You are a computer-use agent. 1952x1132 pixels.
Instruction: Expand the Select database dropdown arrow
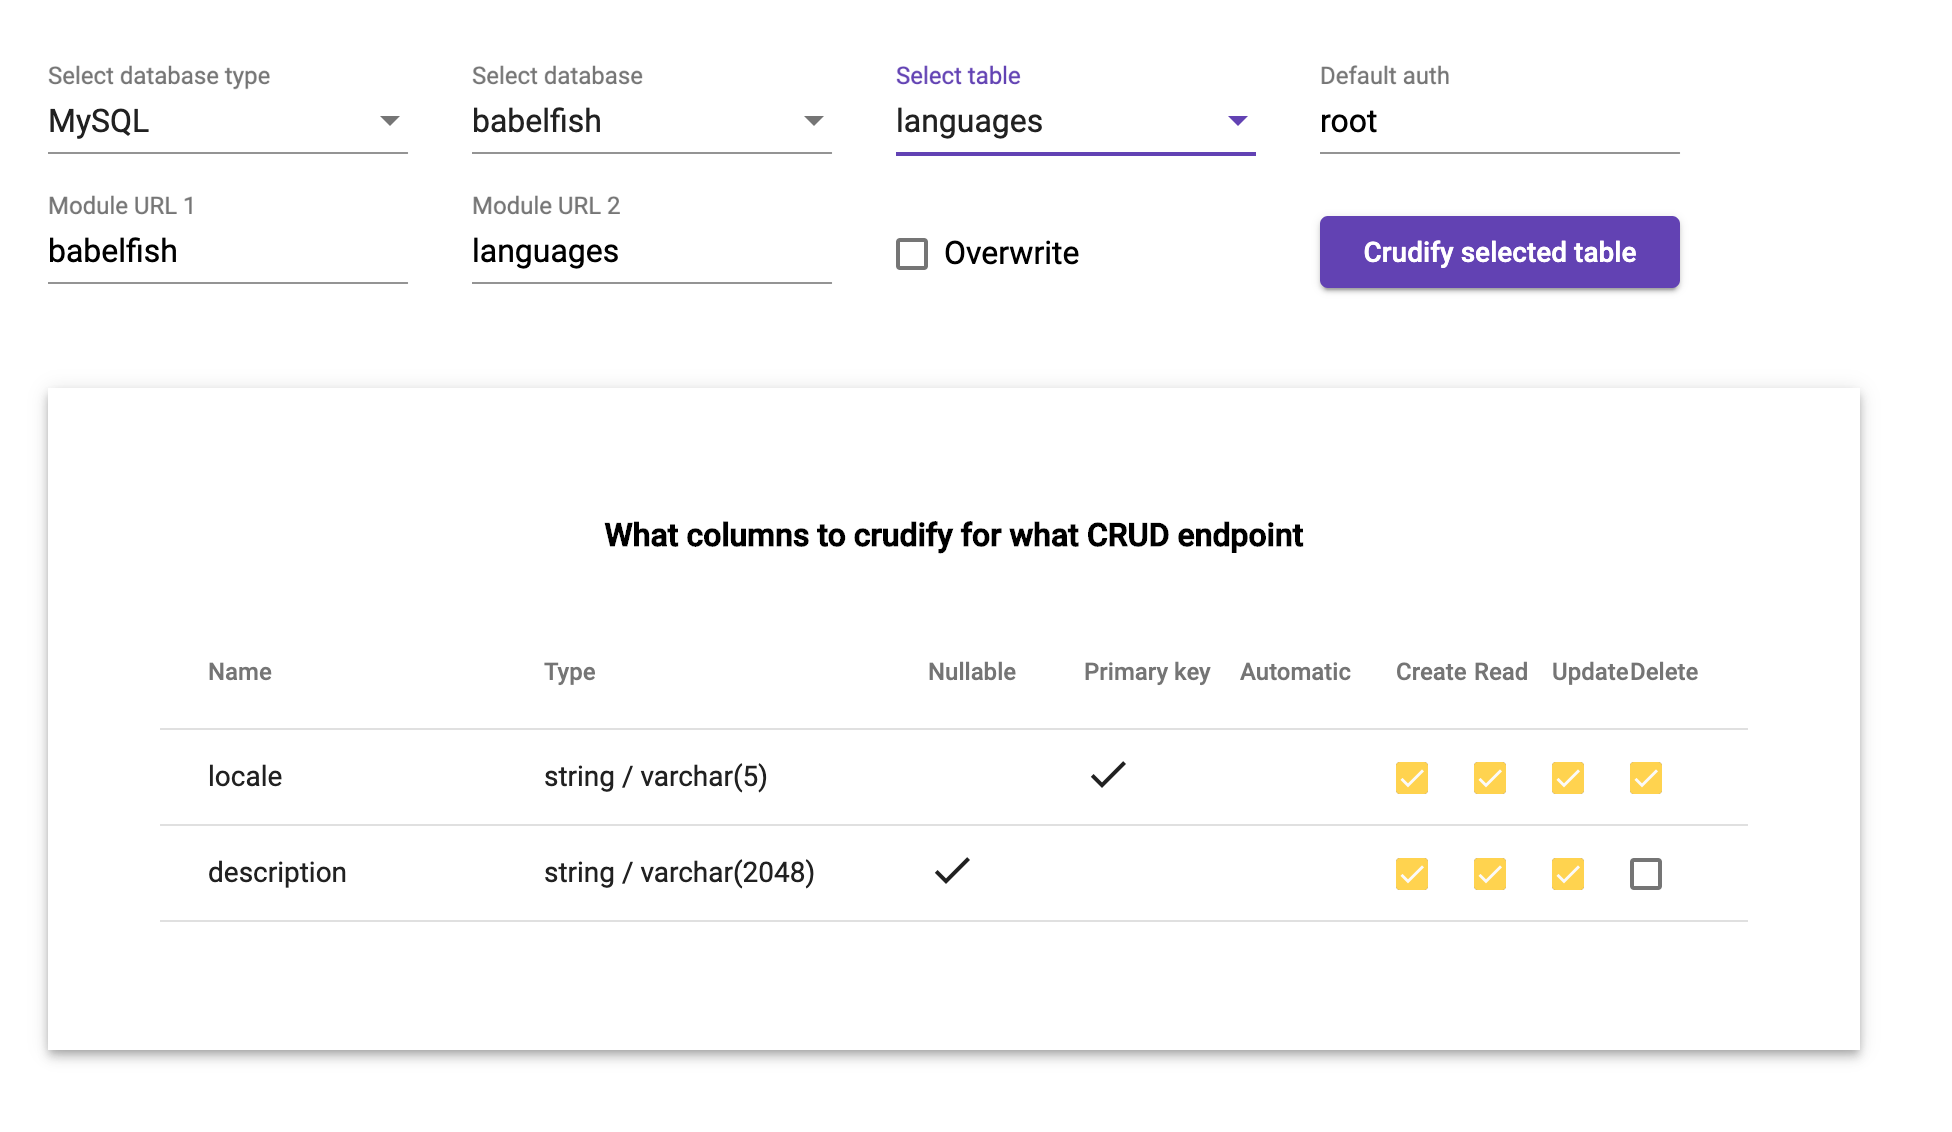click(813, 121)
